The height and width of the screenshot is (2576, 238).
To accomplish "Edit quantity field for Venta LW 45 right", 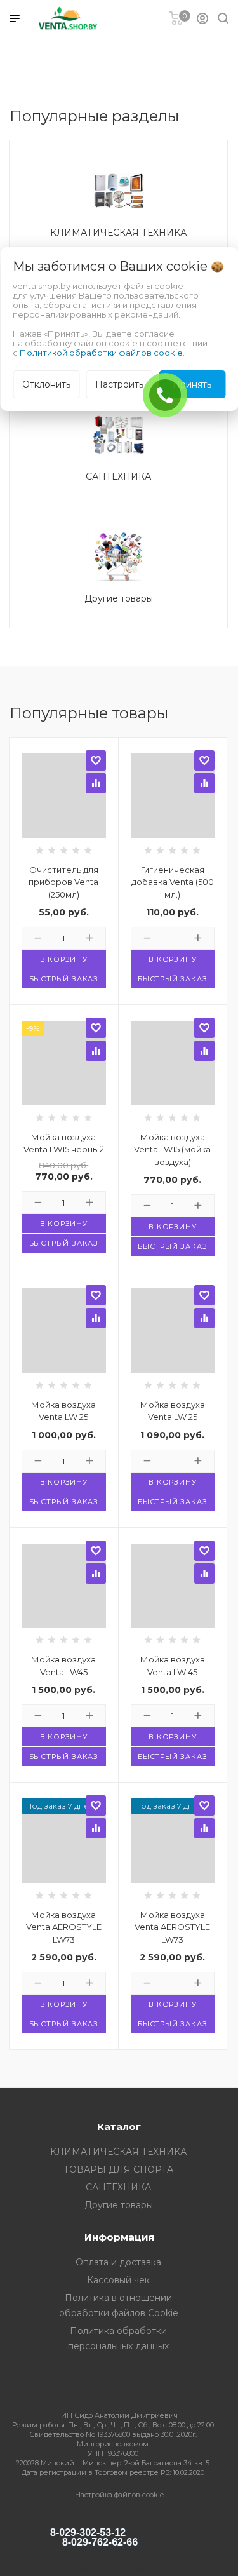I will click(172, 1716).
